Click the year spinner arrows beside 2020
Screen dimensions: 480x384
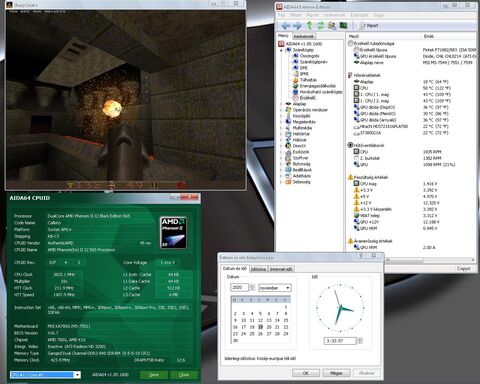252,287
